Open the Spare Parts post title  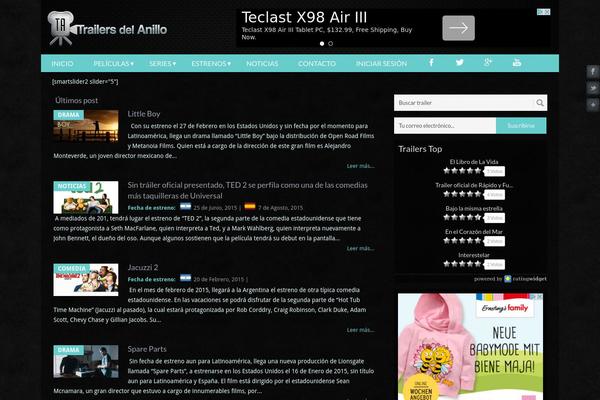(147, 349)
